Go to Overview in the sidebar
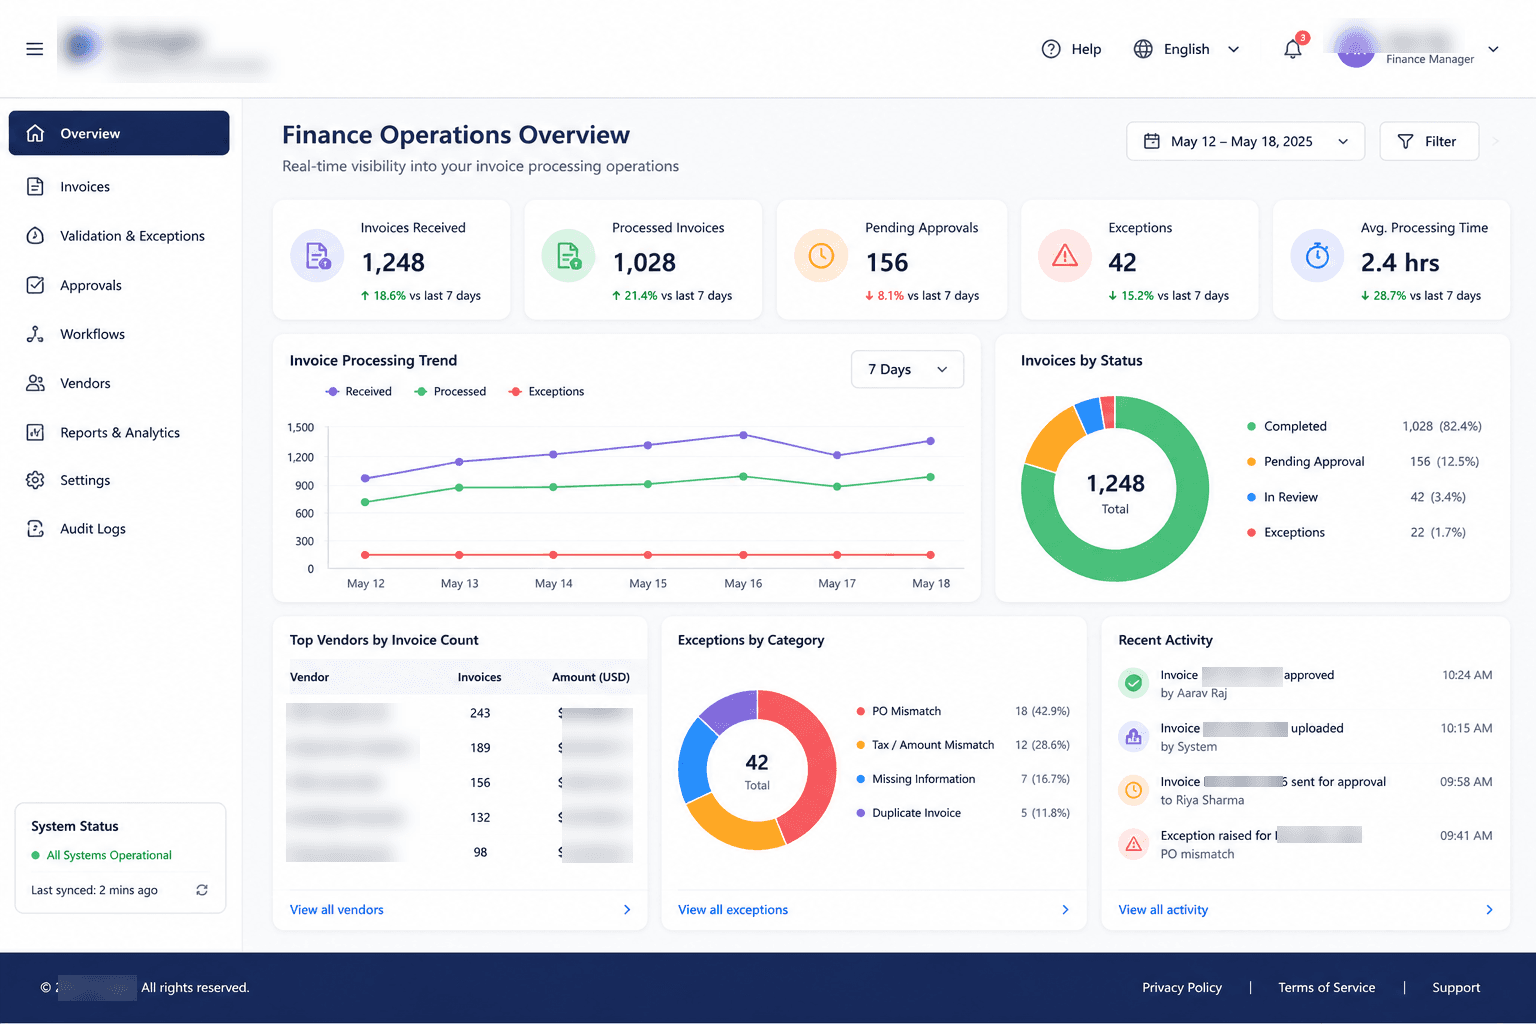The image size is (1536, 1024). coord(119,133)
